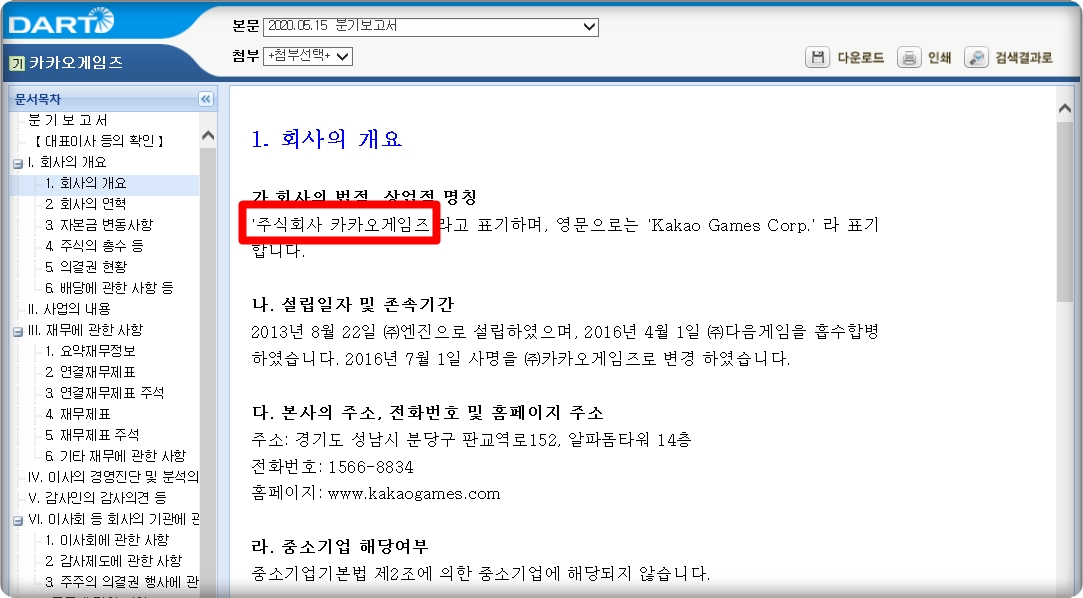Open V. 감사인의 감사의견 등
This screenshot has height=598, width=1083.
click(x=97, y=497)
